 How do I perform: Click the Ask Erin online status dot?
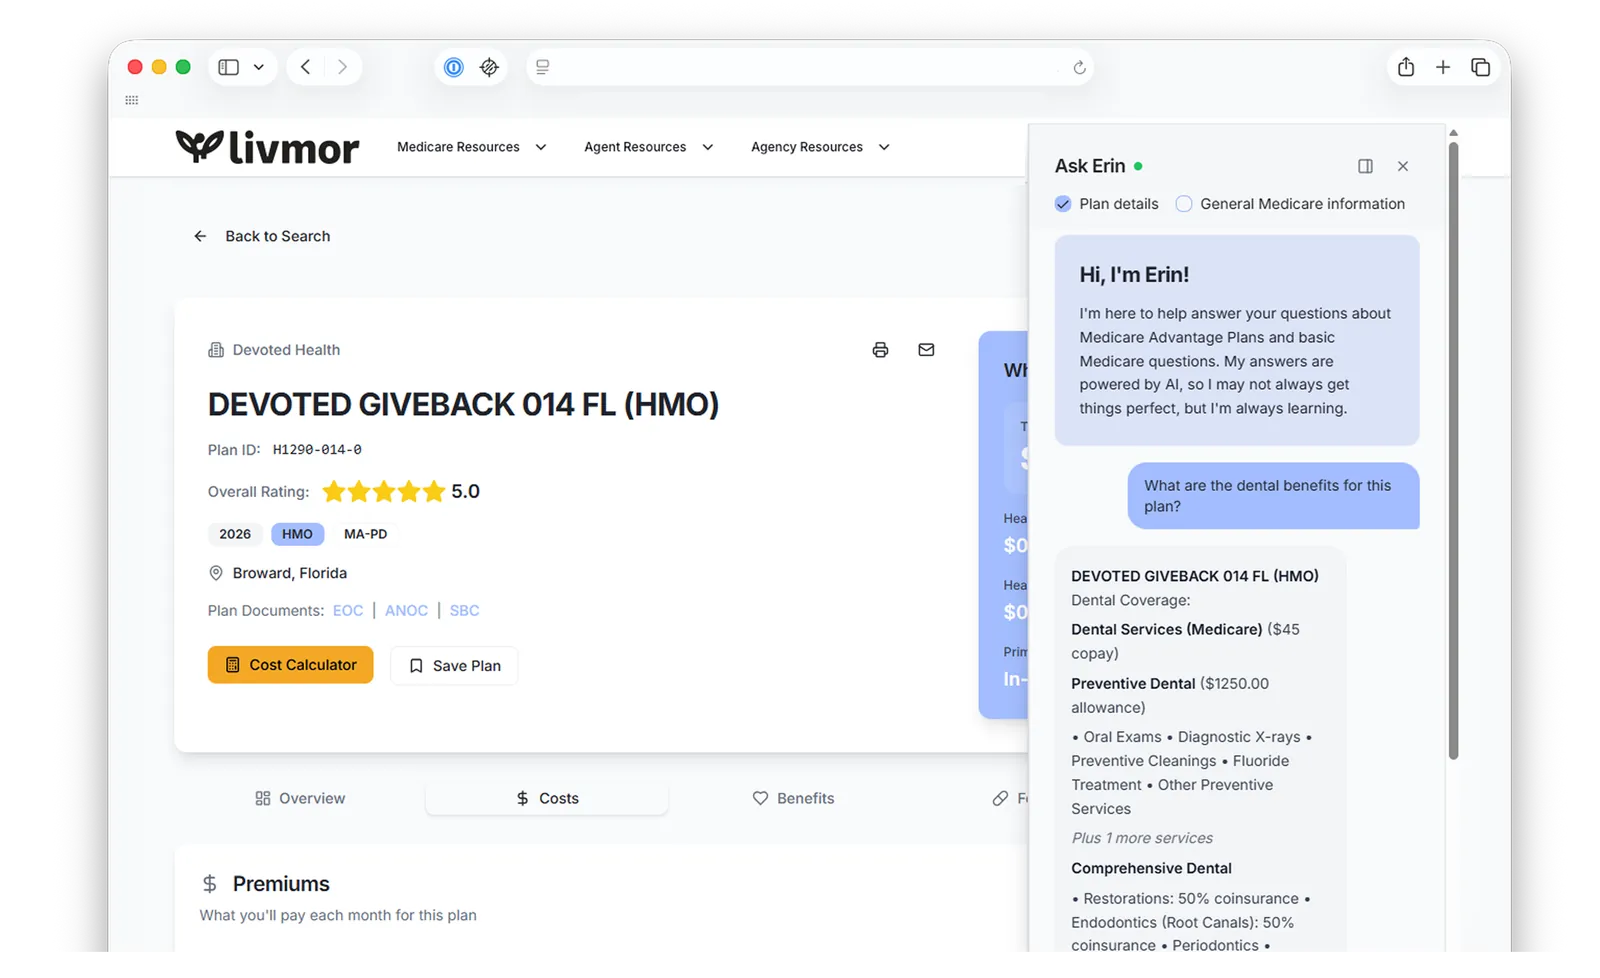pyautogui.click(x=1138, y=166)
